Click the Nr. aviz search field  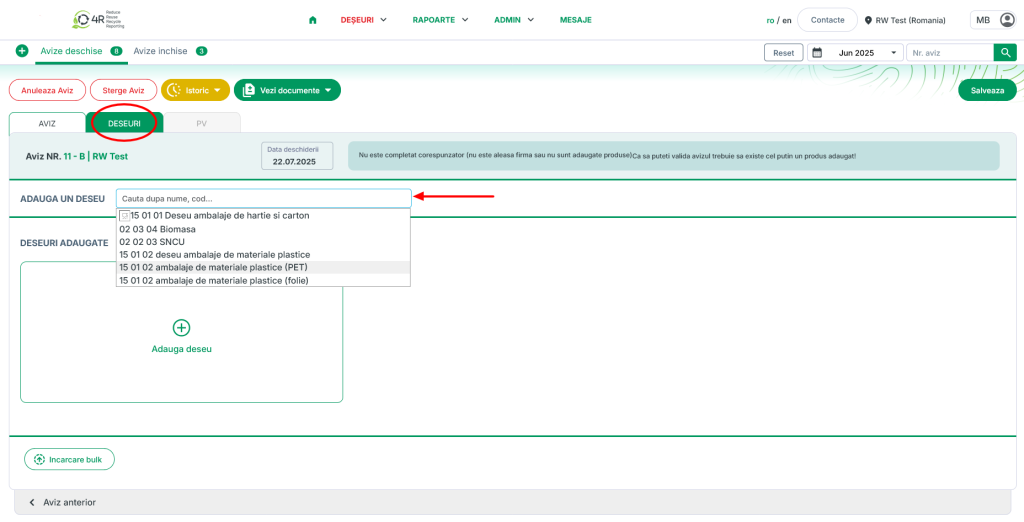point(948,53)
